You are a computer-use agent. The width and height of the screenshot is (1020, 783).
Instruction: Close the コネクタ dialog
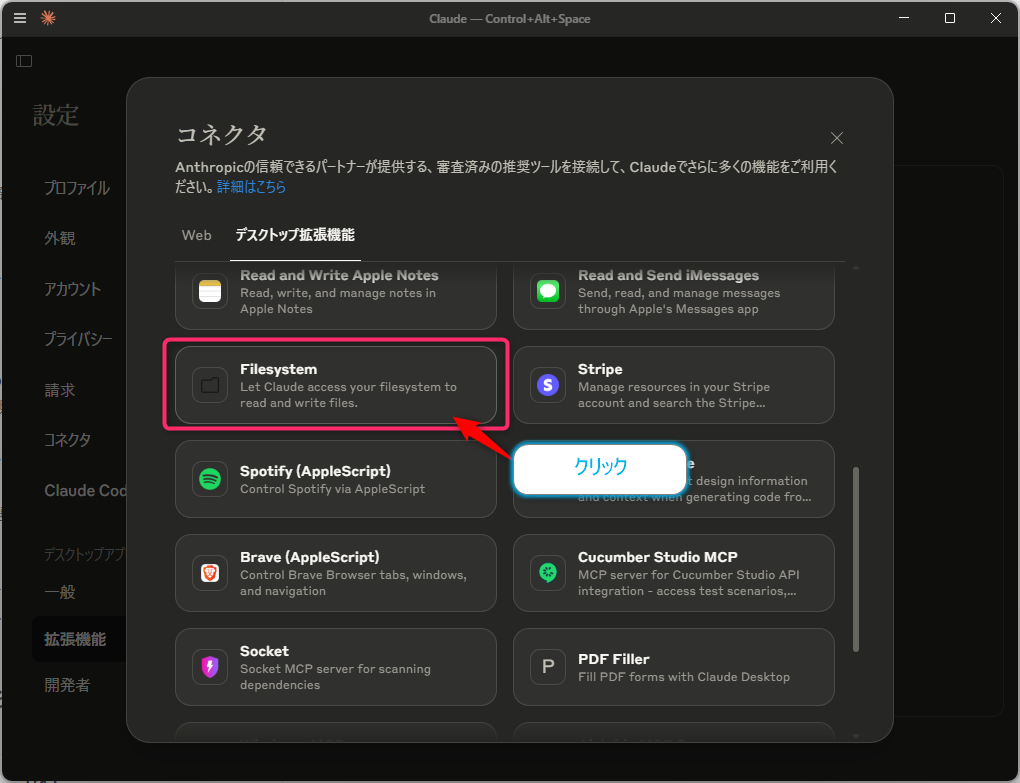point(837,138)
